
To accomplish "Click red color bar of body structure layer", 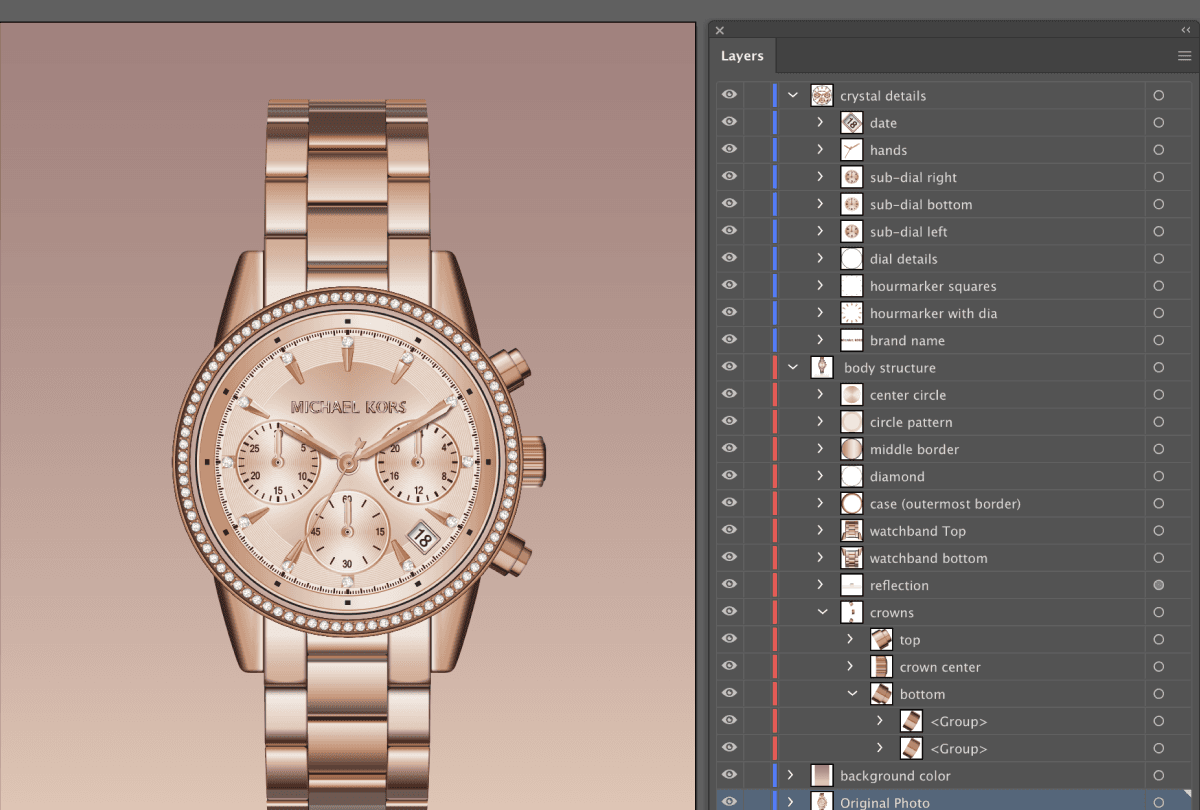I will pyautogui.click(x=775, y=367).
